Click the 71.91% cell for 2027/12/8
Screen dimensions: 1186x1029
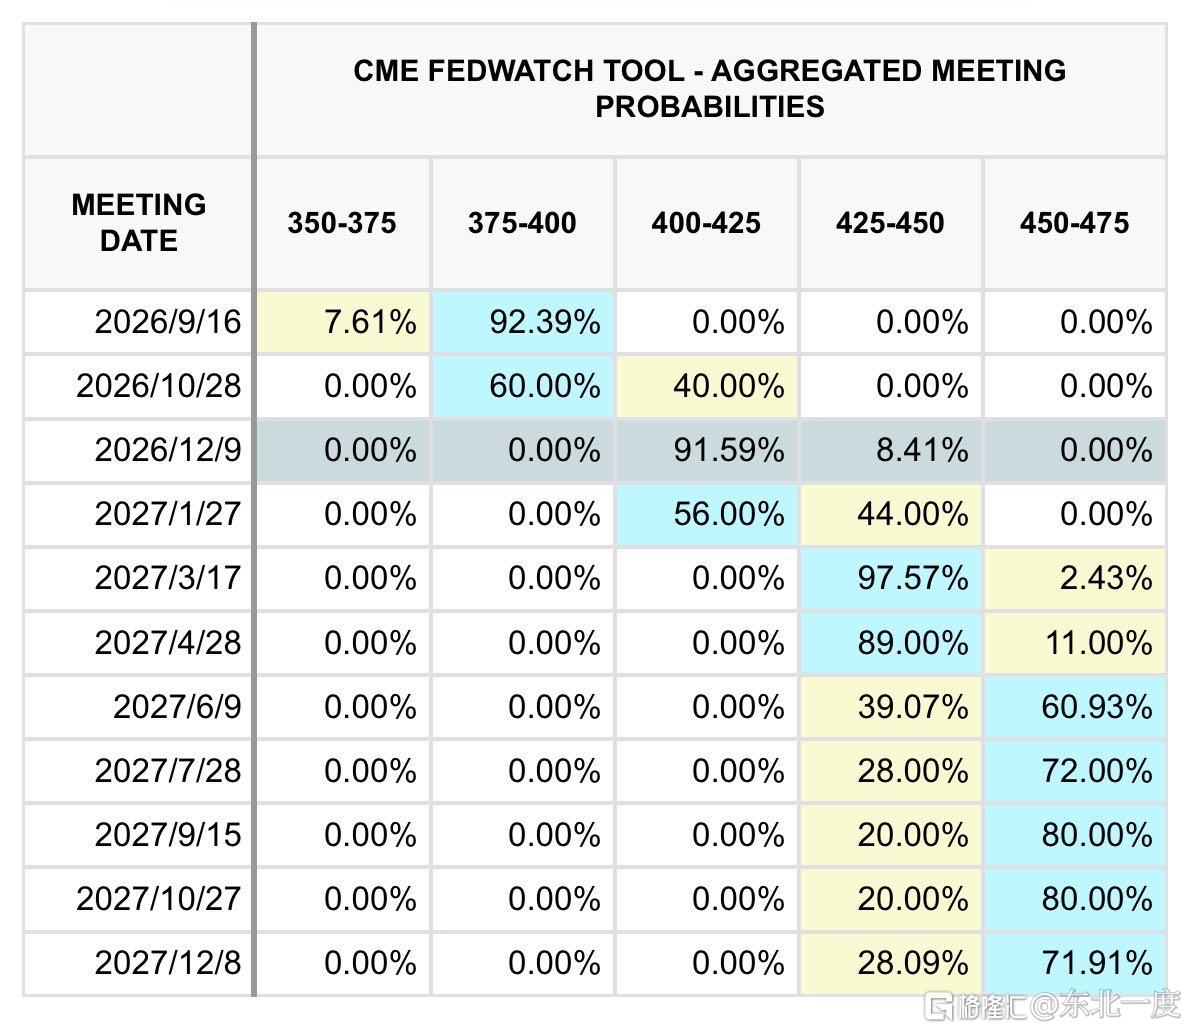tap(1074, 964)
